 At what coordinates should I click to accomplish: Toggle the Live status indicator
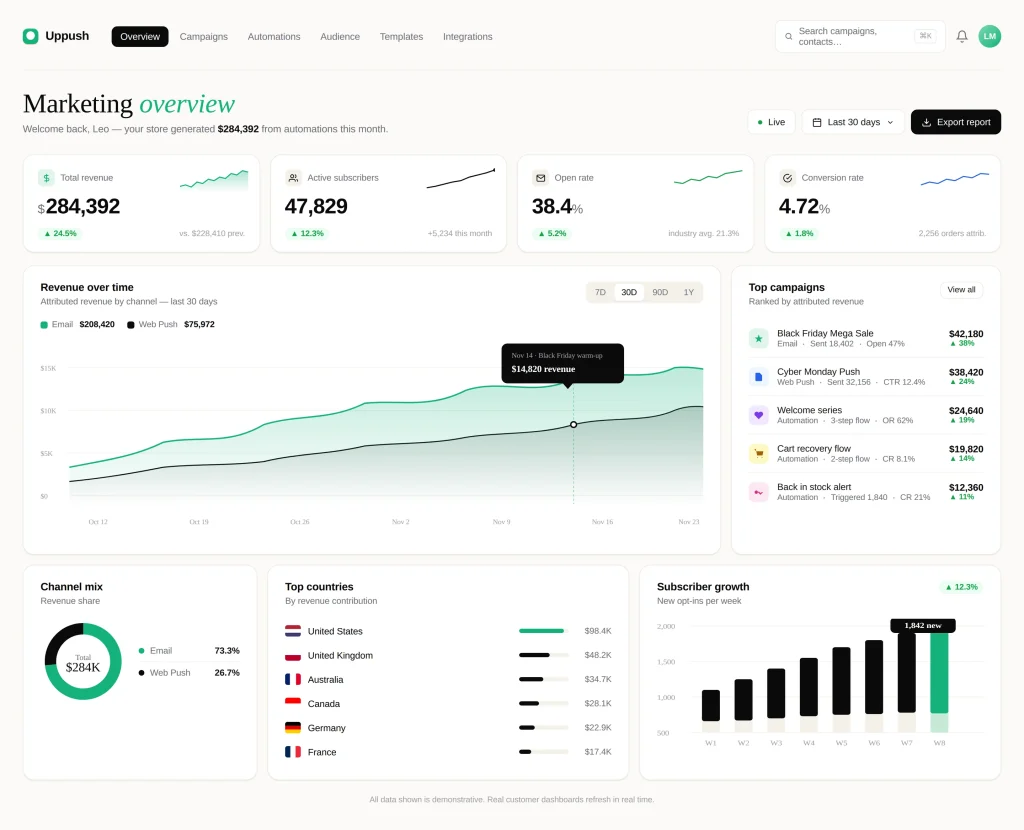[x=771, y=122]
